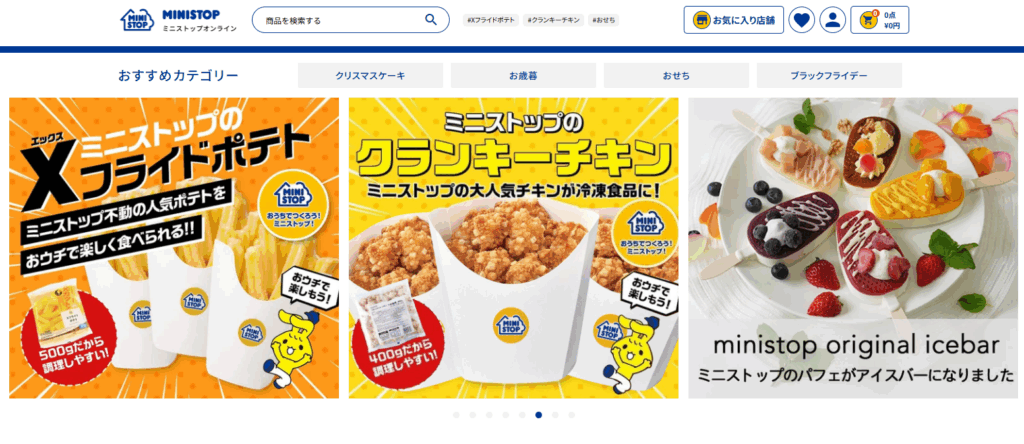Screen dimensions: 1024x444
Task: Click the store icon in お気に入り店舗
Action: [700, 20]
